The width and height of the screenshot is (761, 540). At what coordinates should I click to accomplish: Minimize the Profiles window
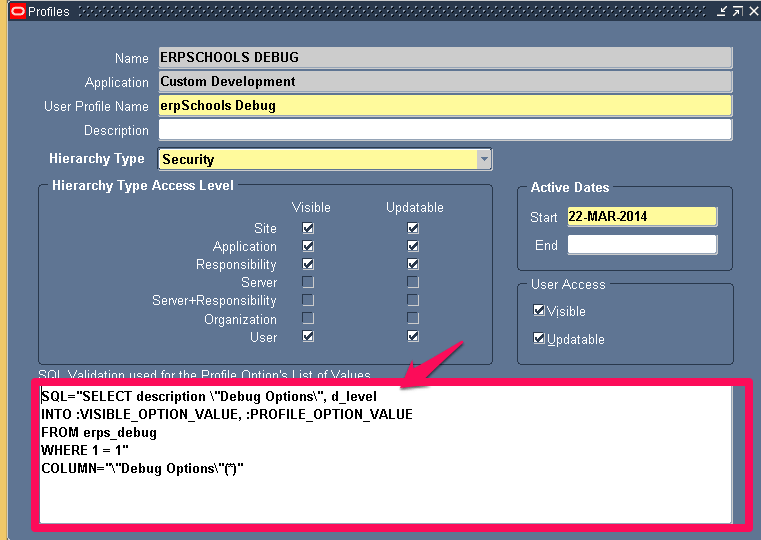point(722,11)
